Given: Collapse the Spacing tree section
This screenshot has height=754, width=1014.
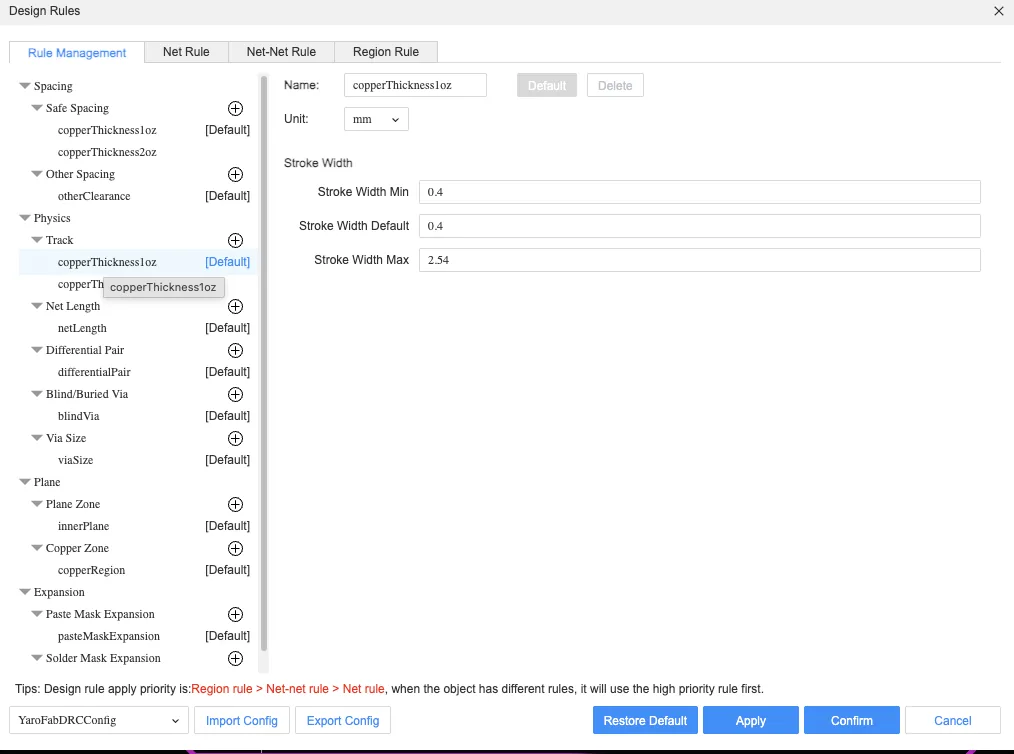Looking at the screenshot, I should (x=24, y=86).
